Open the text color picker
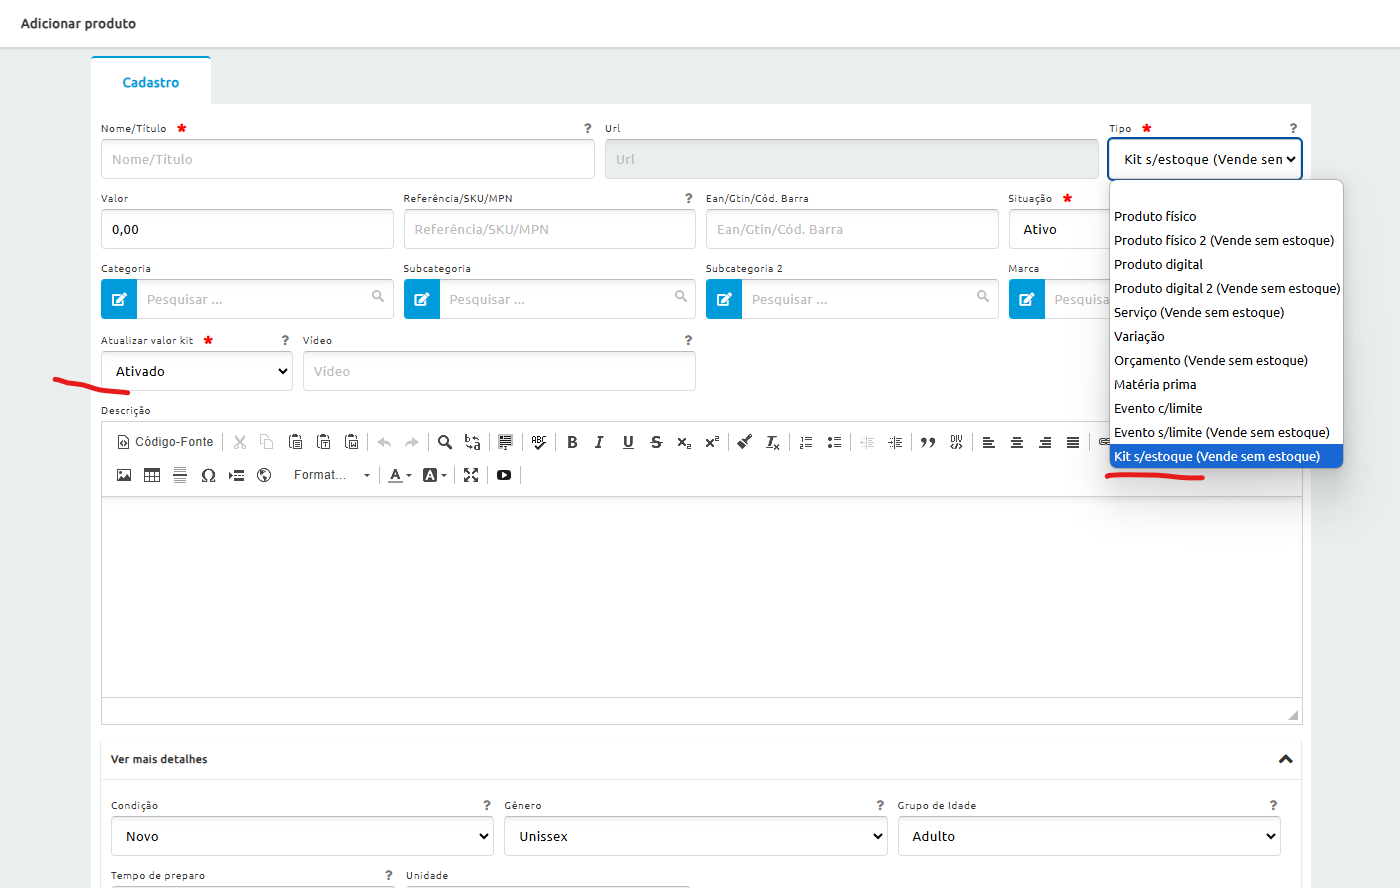The height and width of the screenshot is (888, 1400). 400,475
